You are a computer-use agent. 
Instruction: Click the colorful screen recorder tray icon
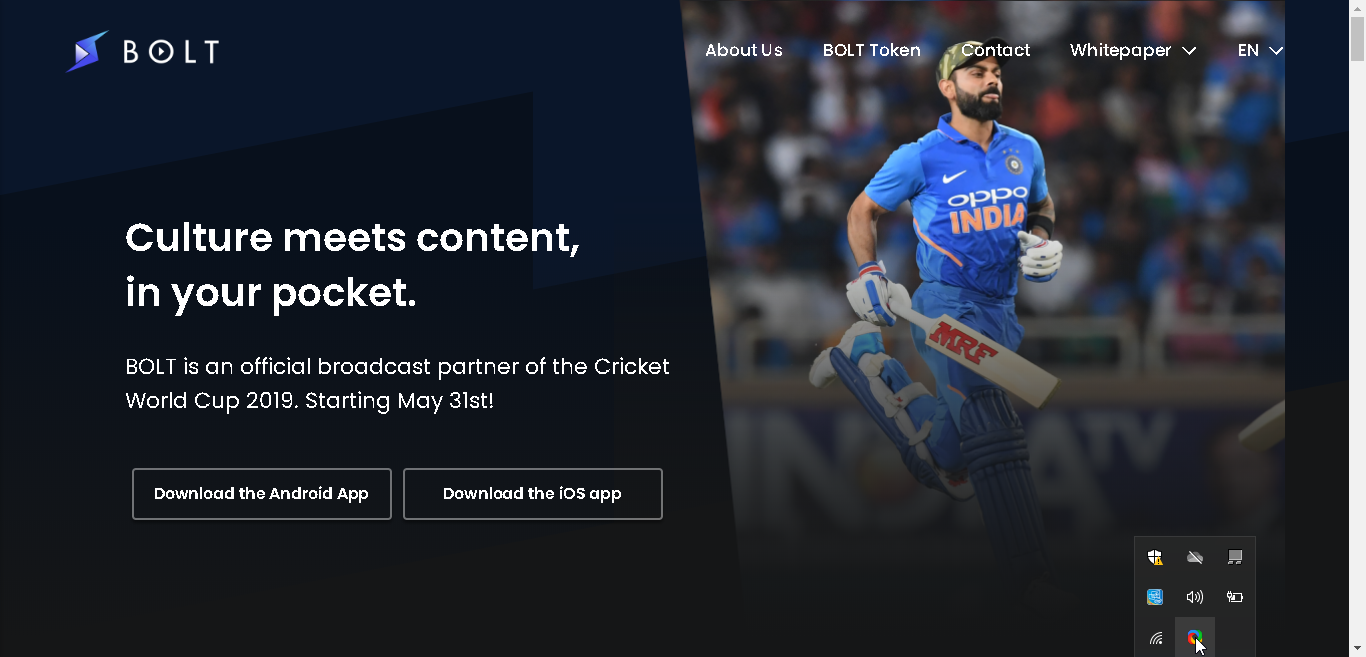1195,637
